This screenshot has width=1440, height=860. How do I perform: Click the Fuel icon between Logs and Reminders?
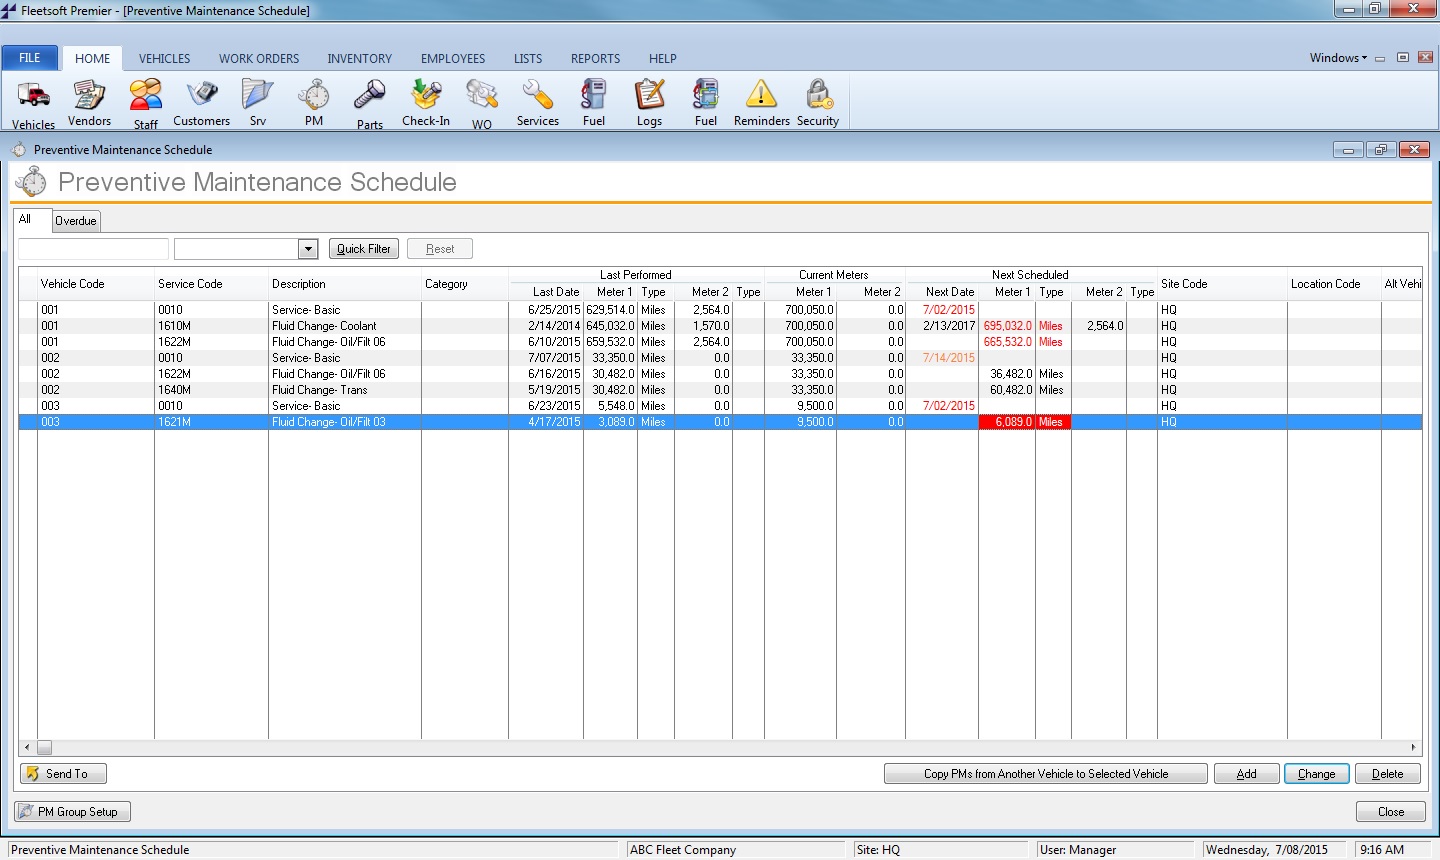(706, 104)
